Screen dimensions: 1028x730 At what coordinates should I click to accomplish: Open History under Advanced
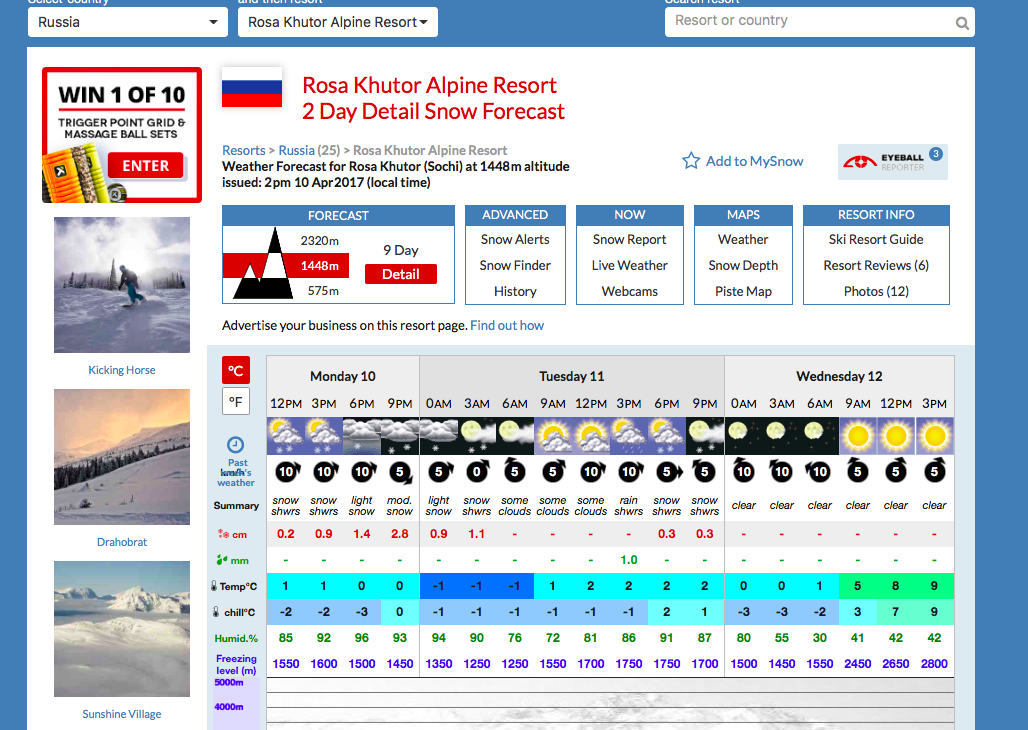[515, 291]
